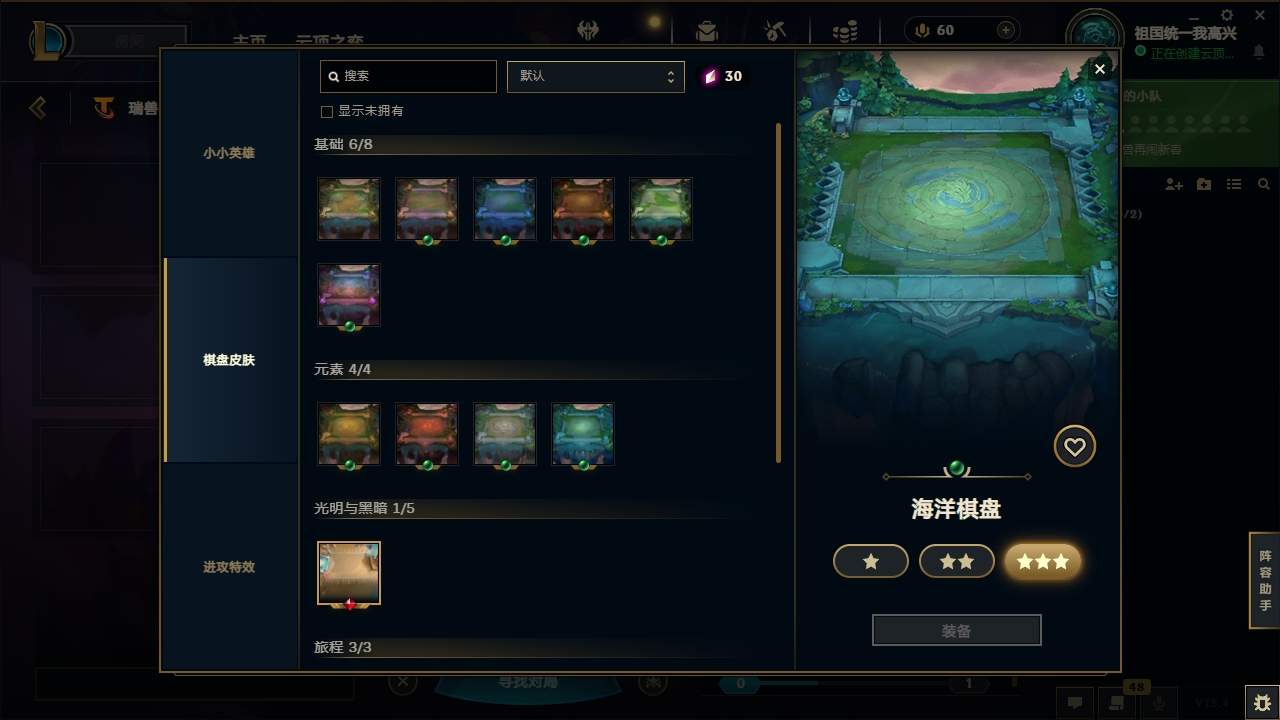Click the 装备 equip button

(957, 631)
